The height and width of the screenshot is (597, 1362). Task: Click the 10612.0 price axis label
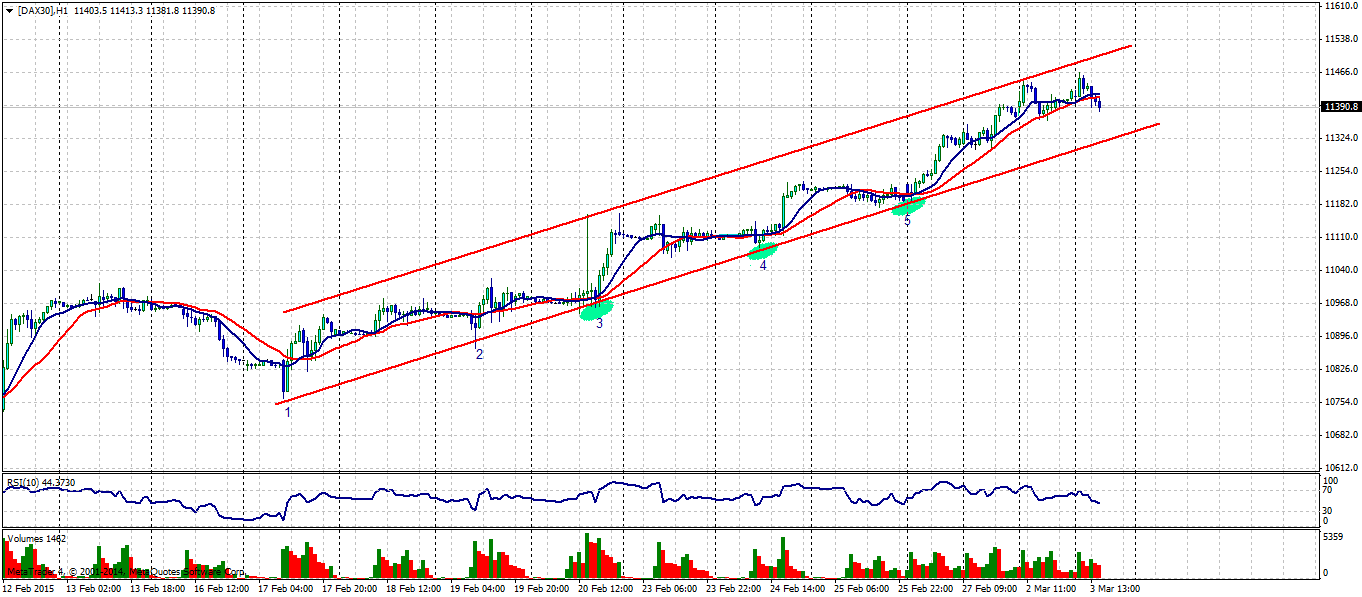coord(1341,468)
